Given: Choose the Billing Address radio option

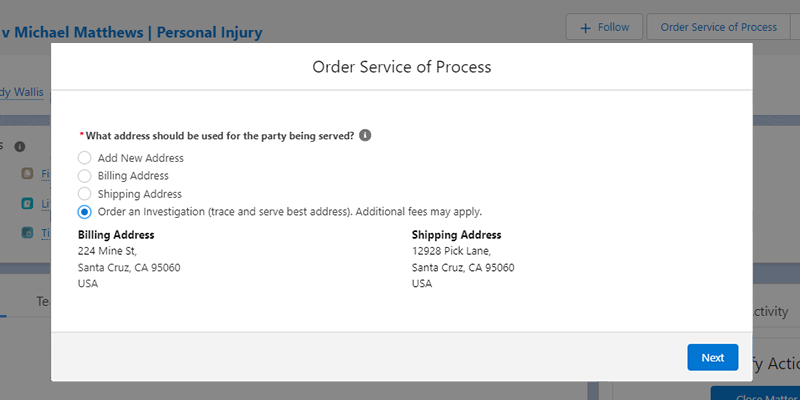Looking at the screenshot, I should pos(85,176).
